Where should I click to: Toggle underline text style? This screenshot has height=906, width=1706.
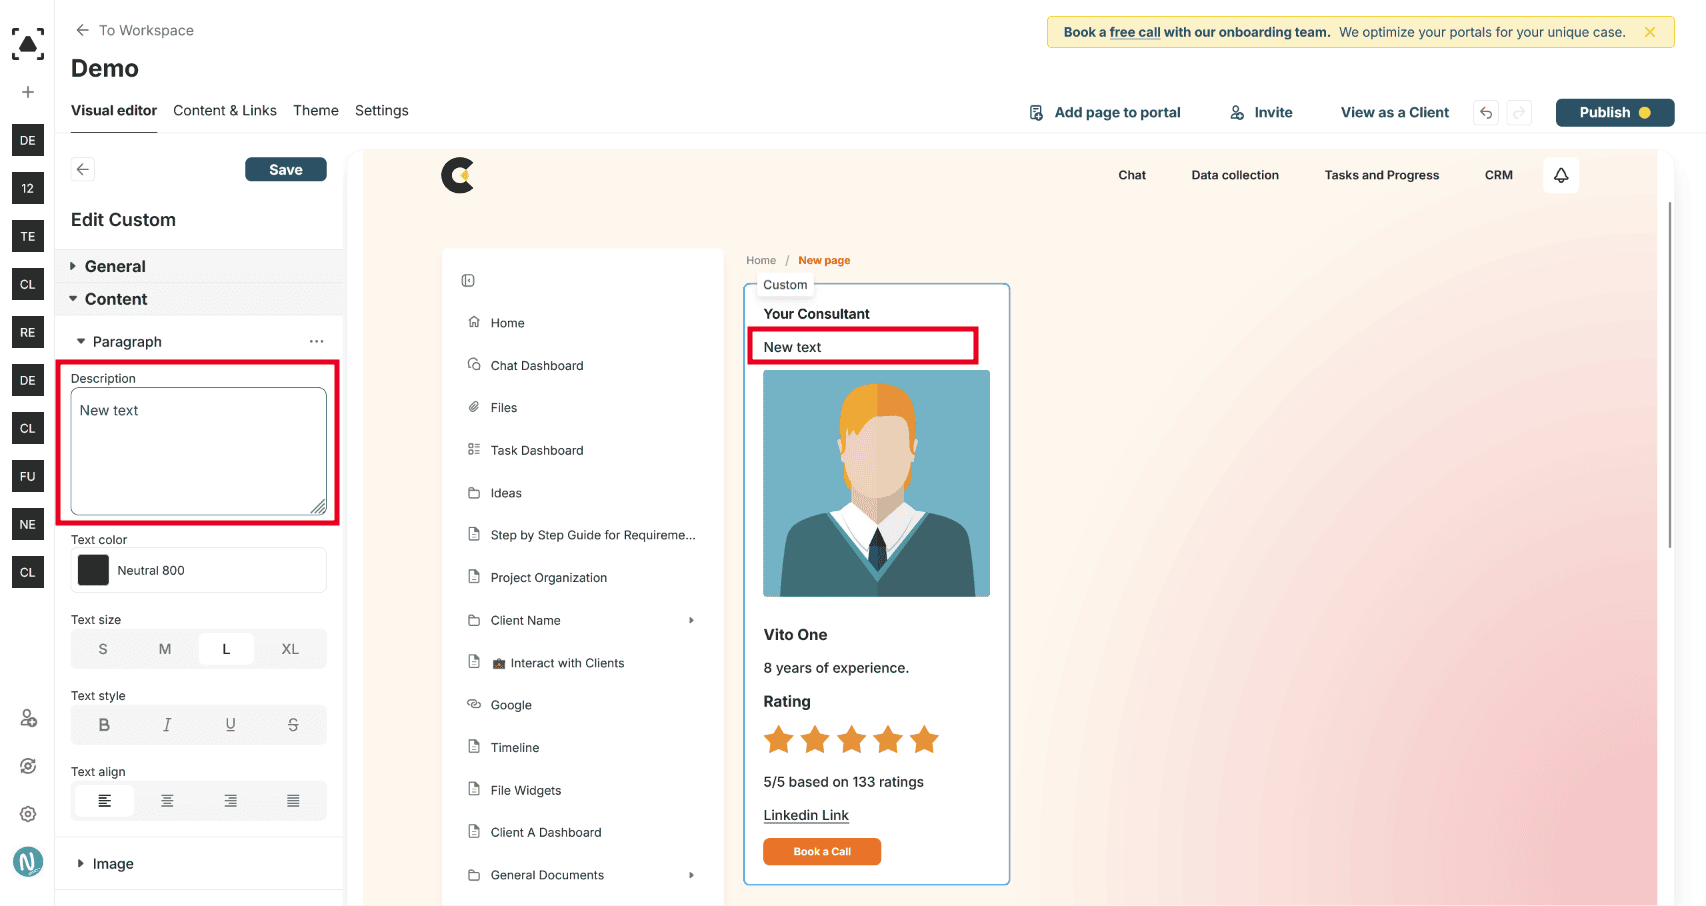point(230,725)
